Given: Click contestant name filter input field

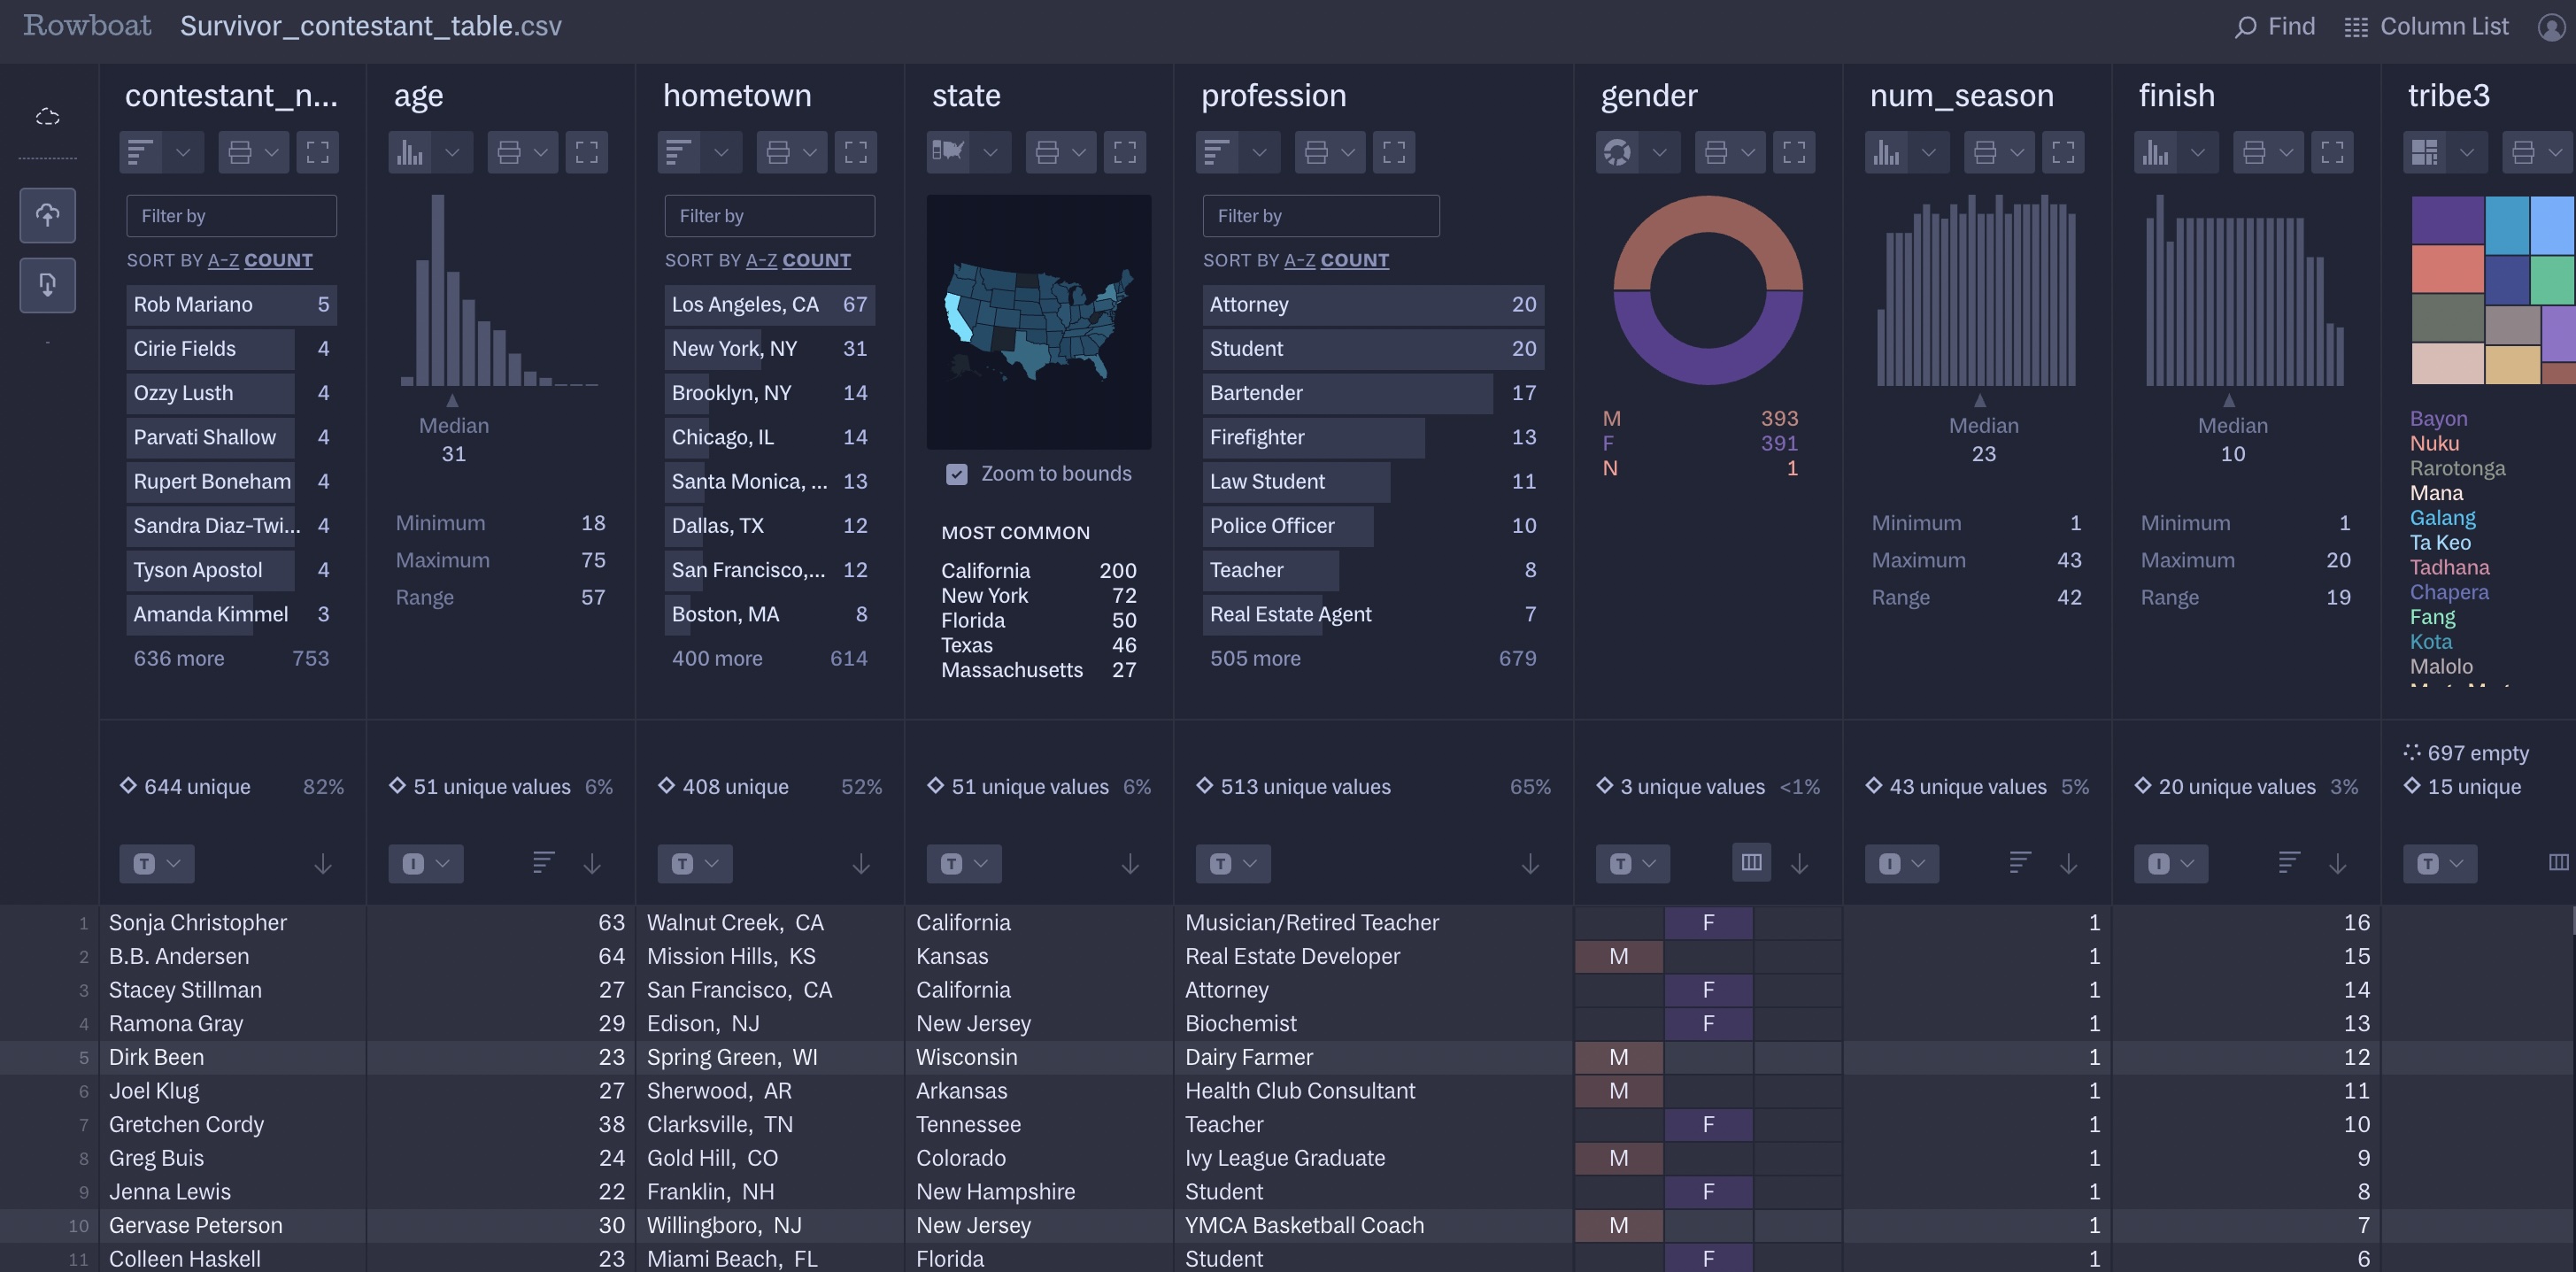Looking at the screenshot, I should tap(232, 215).
